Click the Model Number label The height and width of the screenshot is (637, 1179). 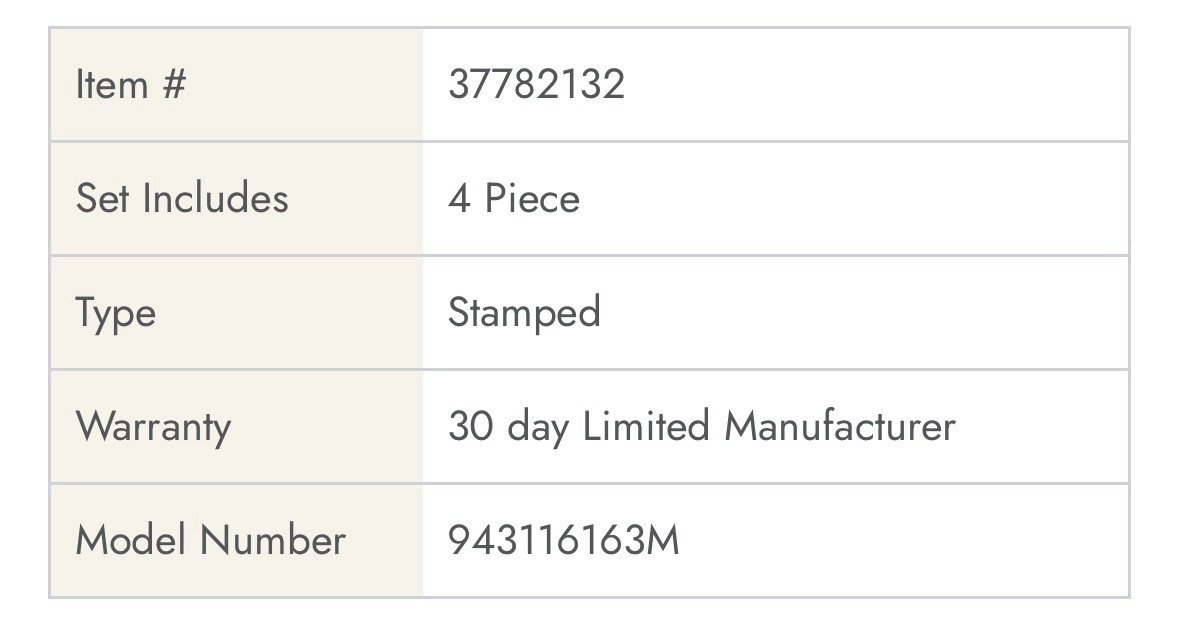coord(211,541)
